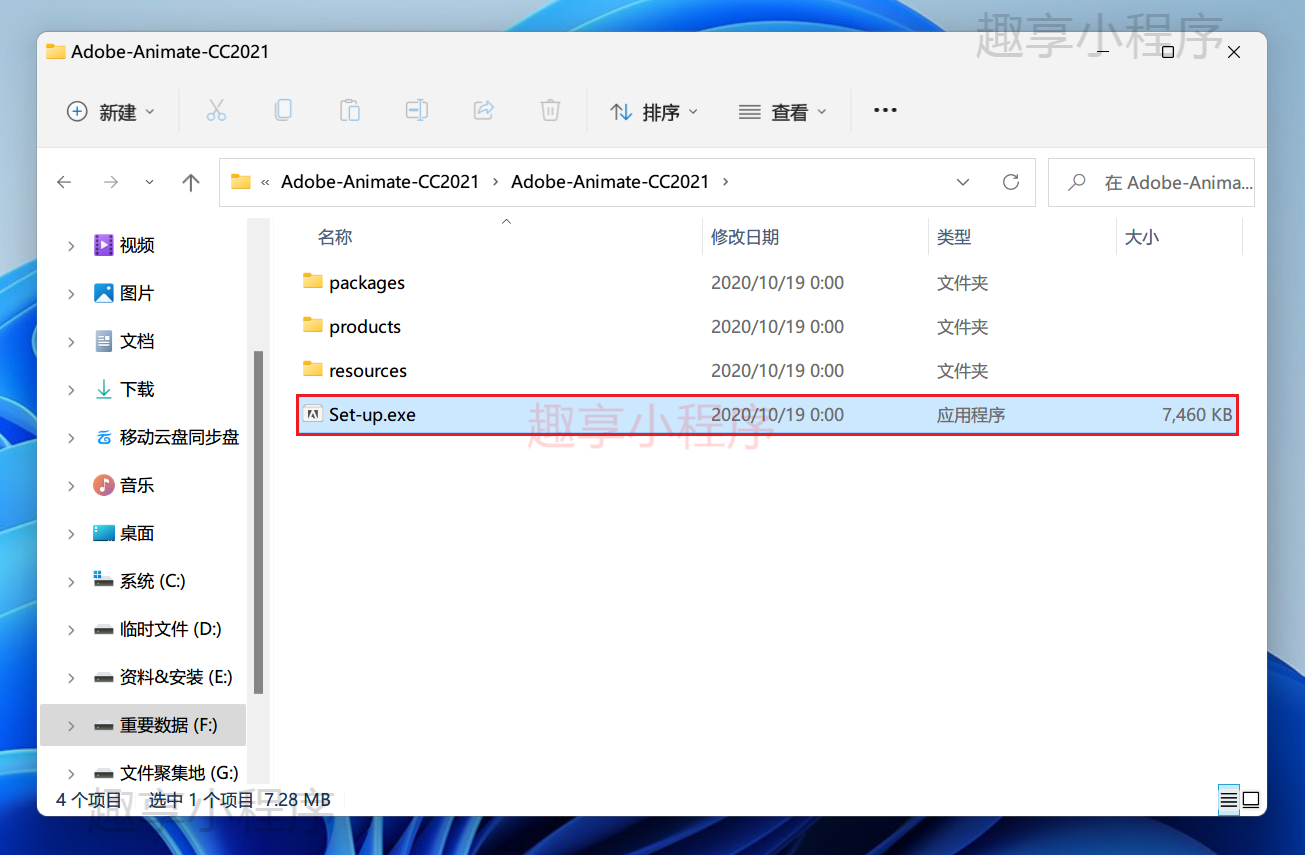Maximize the Adobe-Animate-CC2021 window
This screenshot has height=855, width=1305.
coord(1167,52)
